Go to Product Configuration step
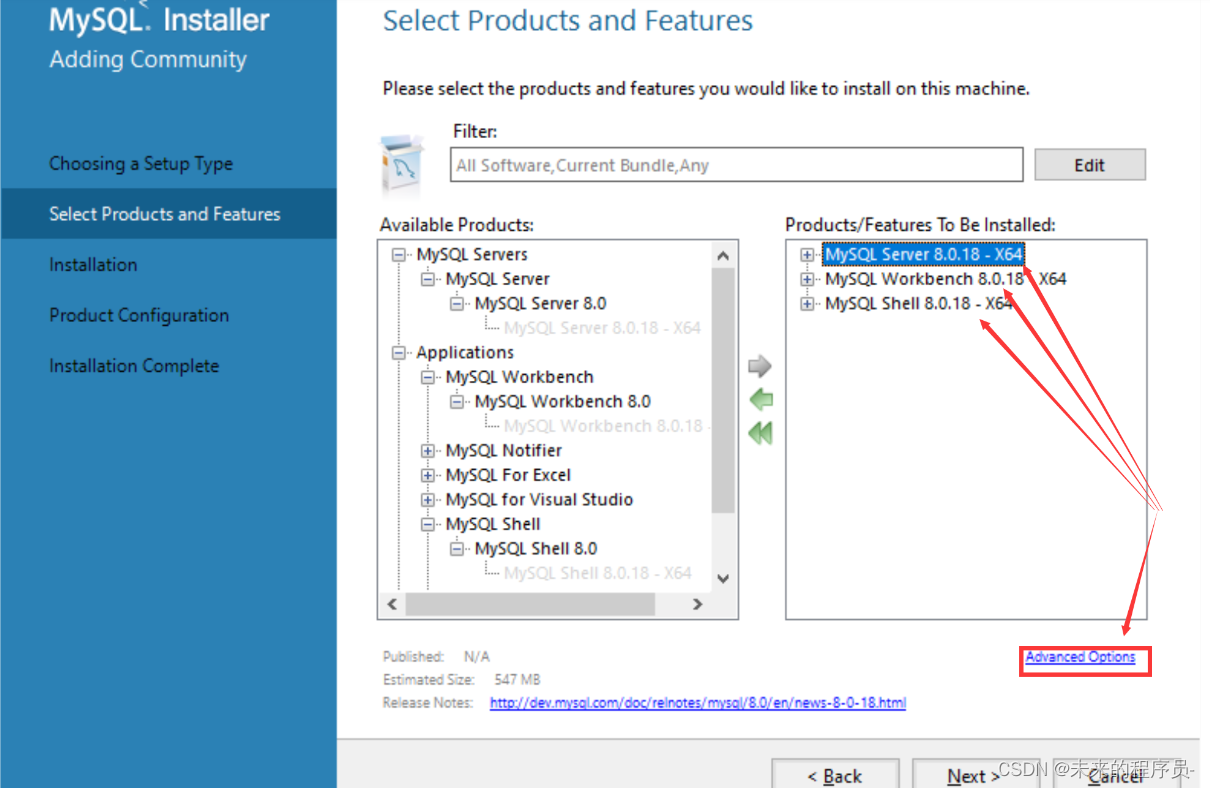Viewport: 1210px width, 788px height. (139, 315)
